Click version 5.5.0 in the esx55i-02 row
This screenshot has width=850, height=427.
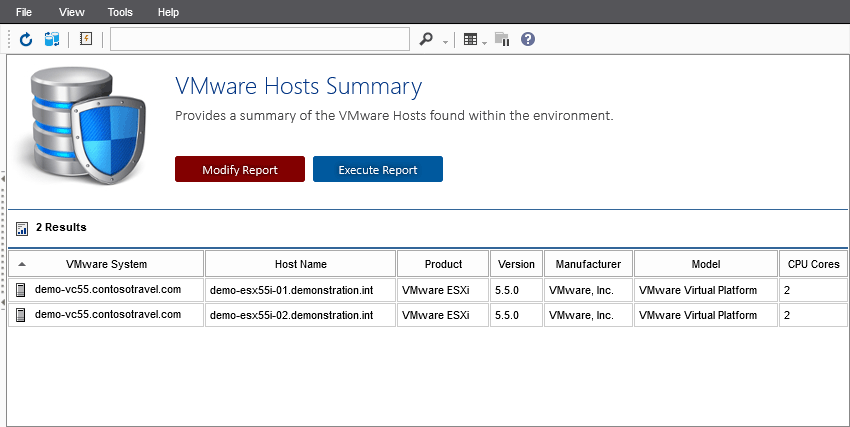pos(507,315)
